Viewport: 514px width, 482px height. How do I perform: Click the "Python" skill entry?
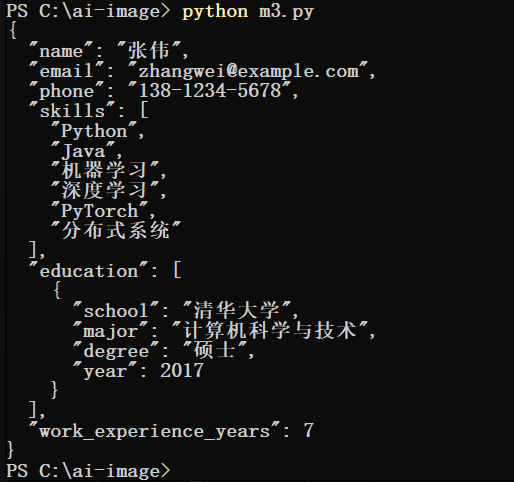94,131
